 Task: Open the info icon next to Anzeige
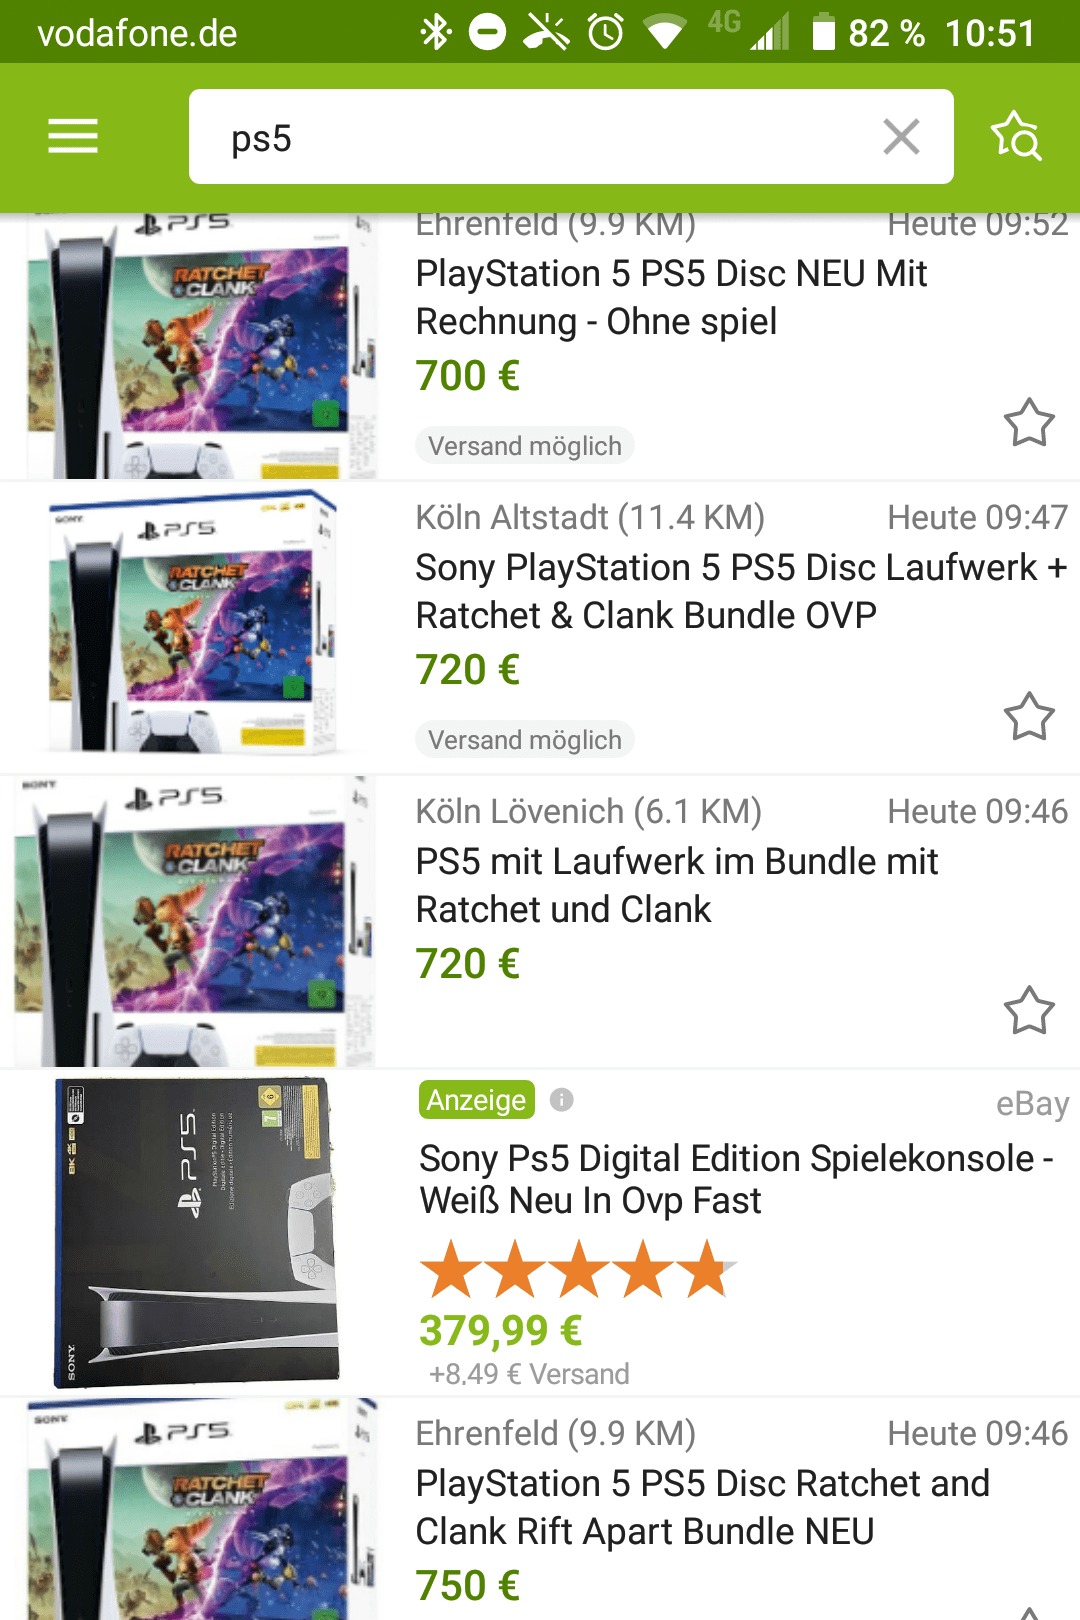562,1100
